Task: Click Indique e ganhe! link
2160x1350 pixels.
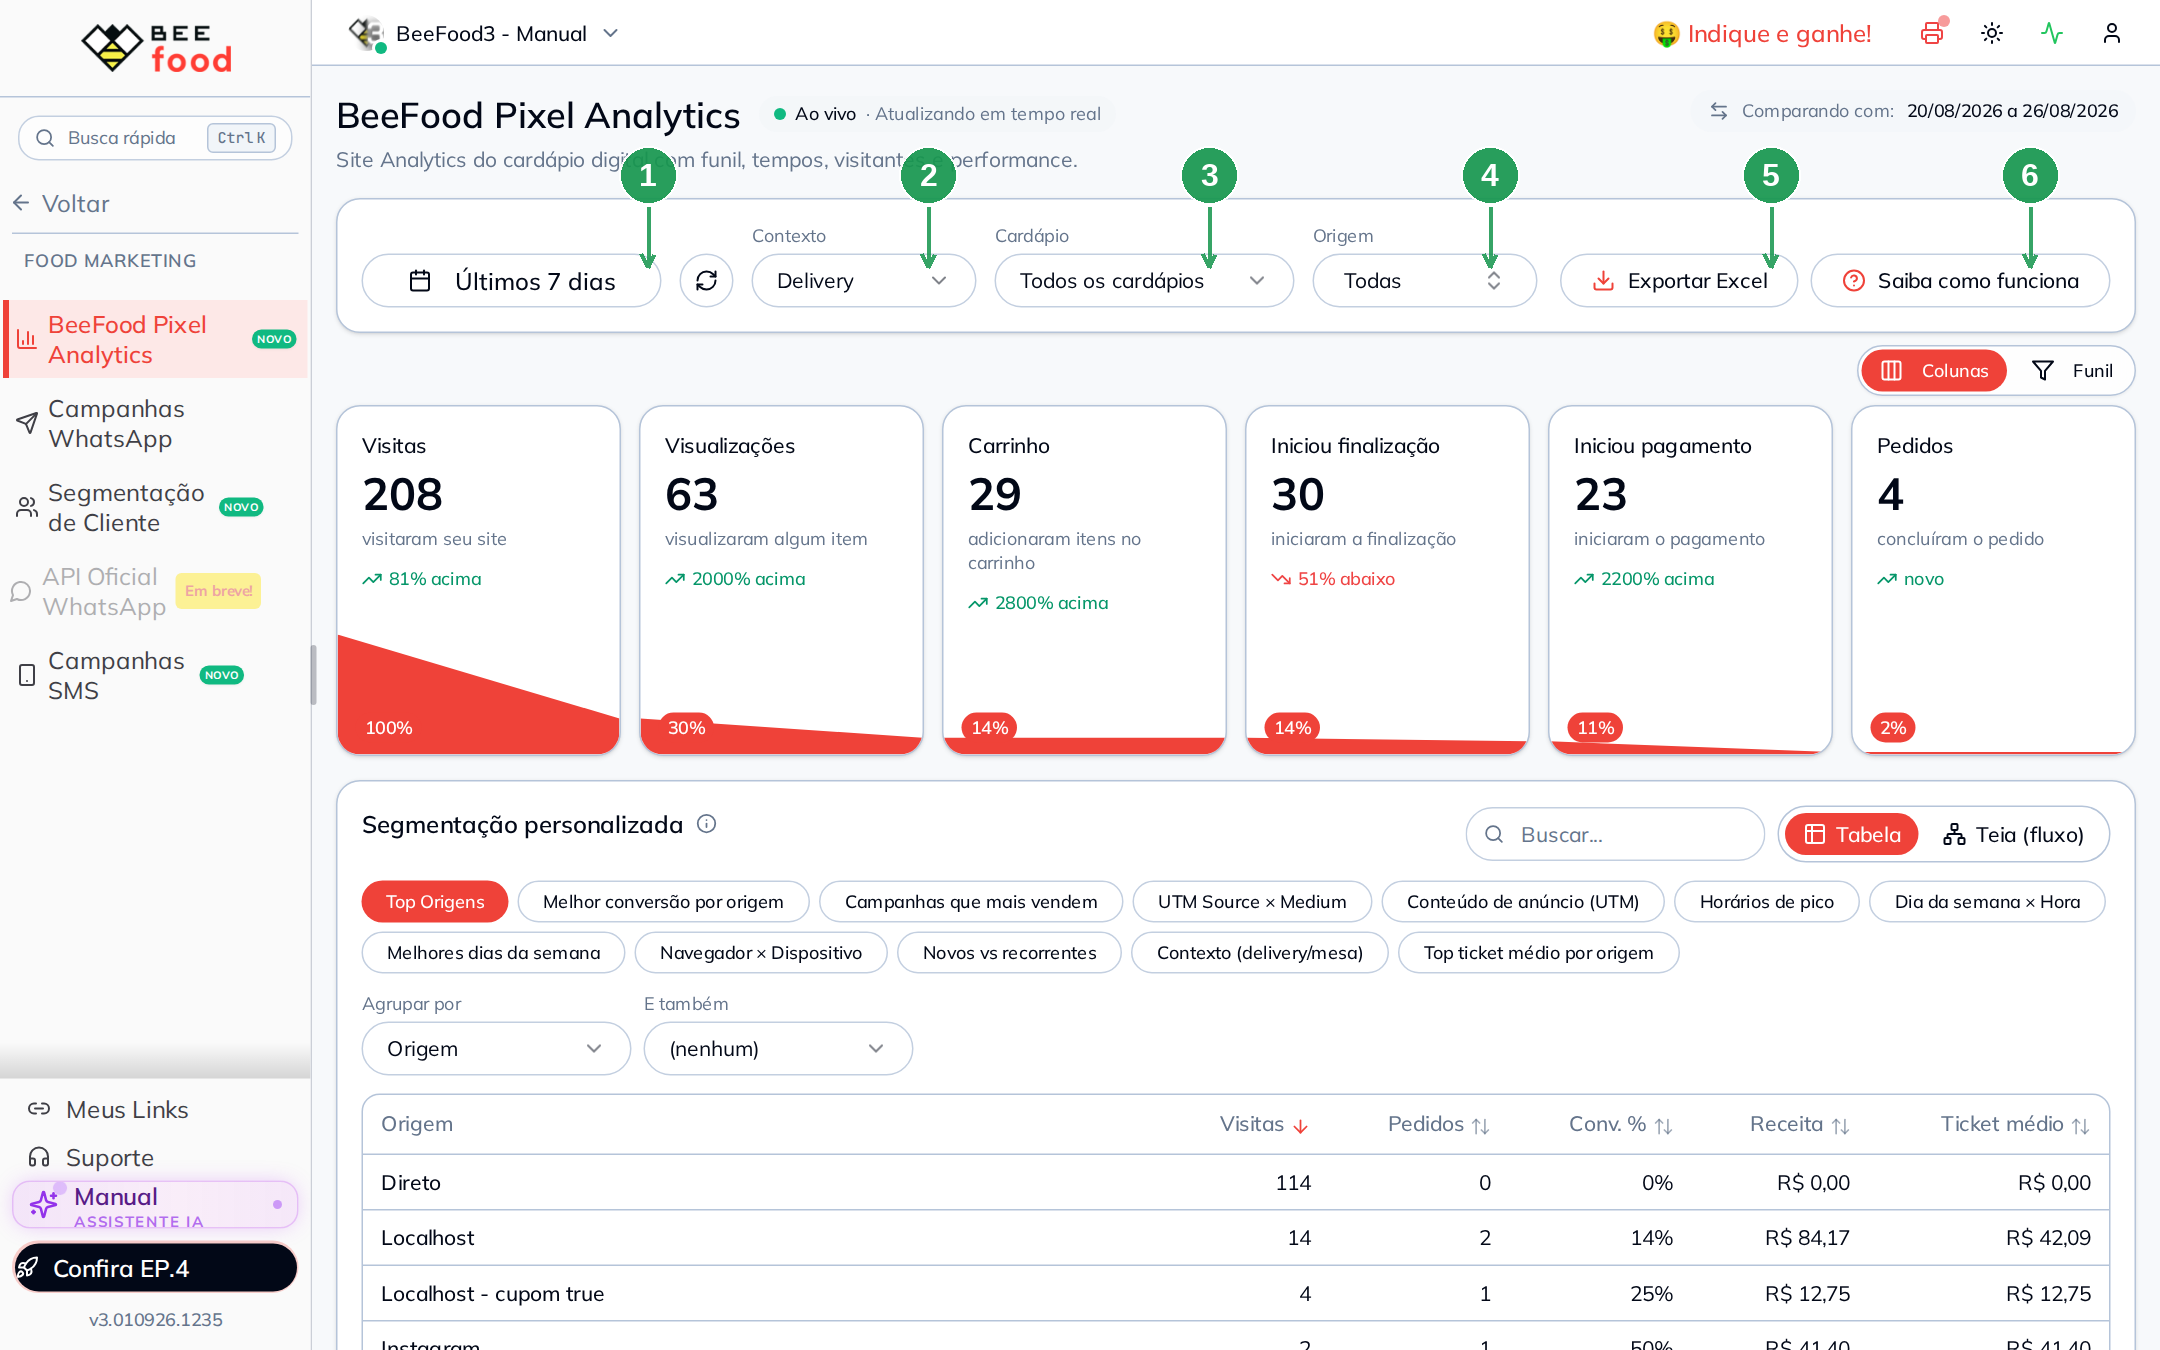Action: coord(1762,33)
